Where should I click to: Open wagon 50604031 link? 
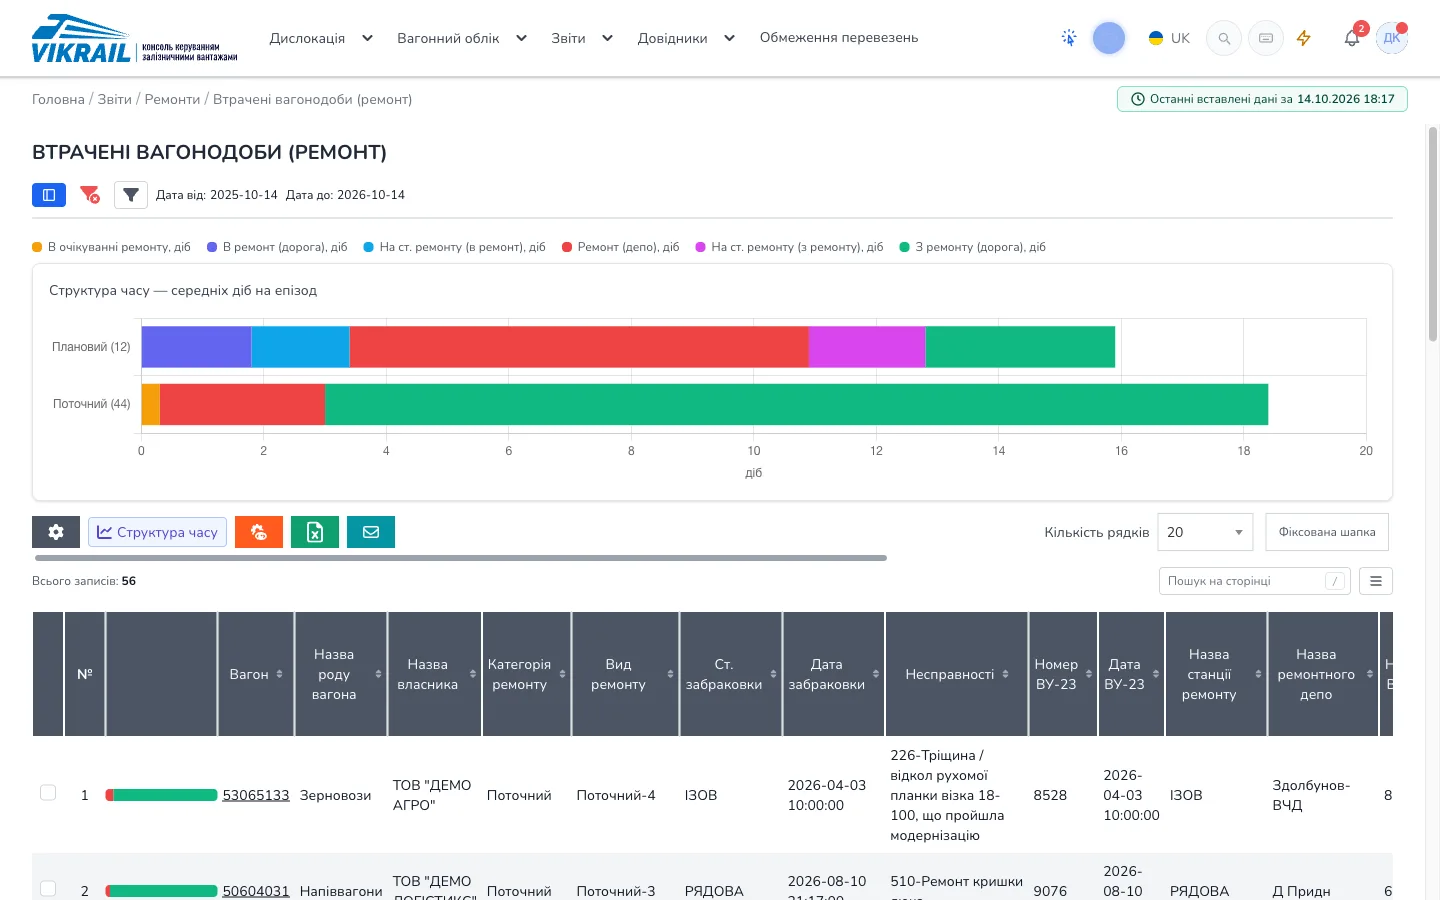pyautogui.click(x=256, y=891)
